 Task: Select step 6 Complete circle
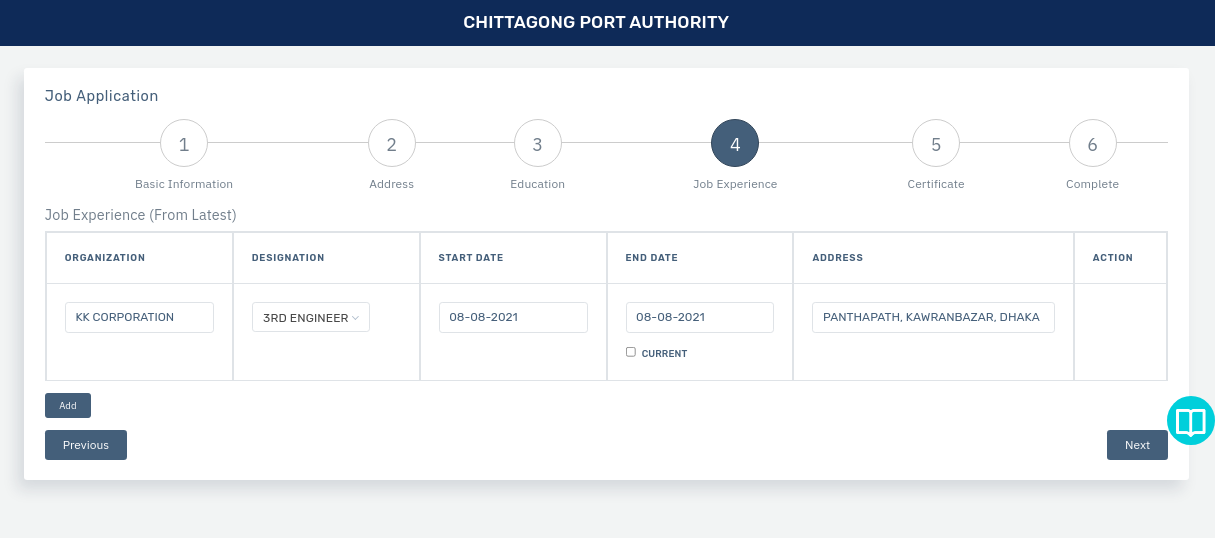coord(1093,144)
